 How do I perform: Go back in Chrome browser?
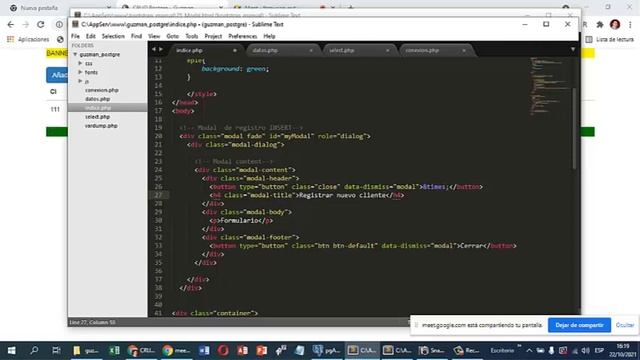pyautogui.click(x=11, y=24)
